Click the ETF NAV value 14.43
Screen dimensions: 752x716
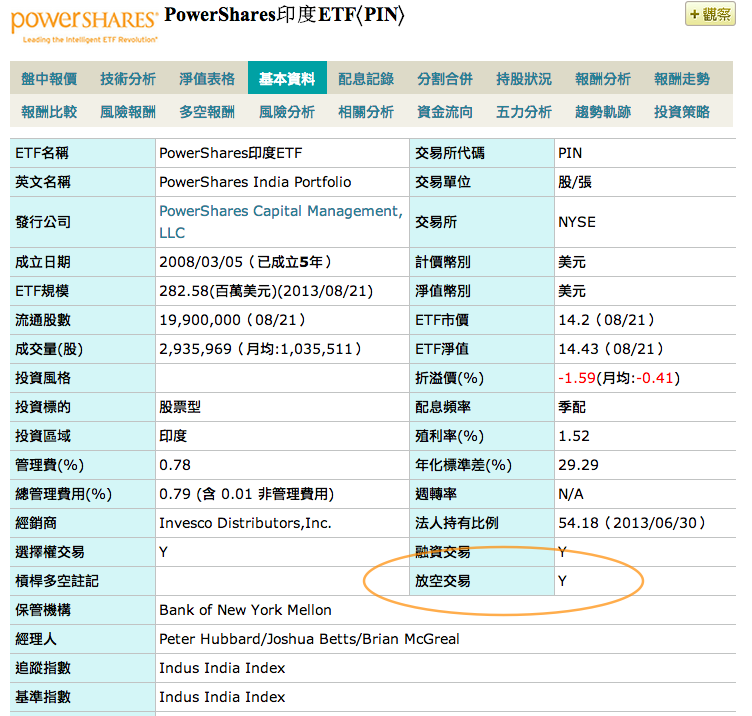coord(578,349)
